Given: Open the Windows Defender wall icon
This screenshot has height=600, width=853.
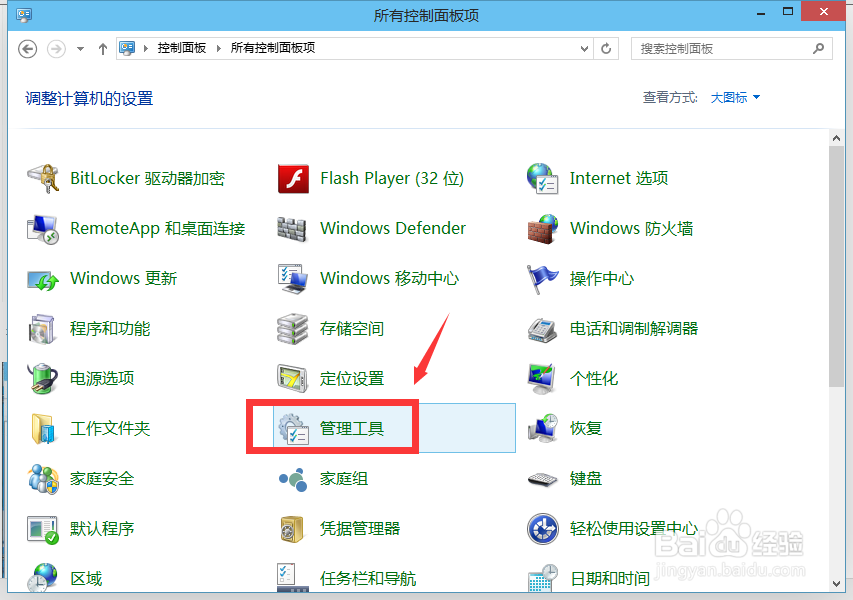Looking at the screenshot, I should (292, 228).
